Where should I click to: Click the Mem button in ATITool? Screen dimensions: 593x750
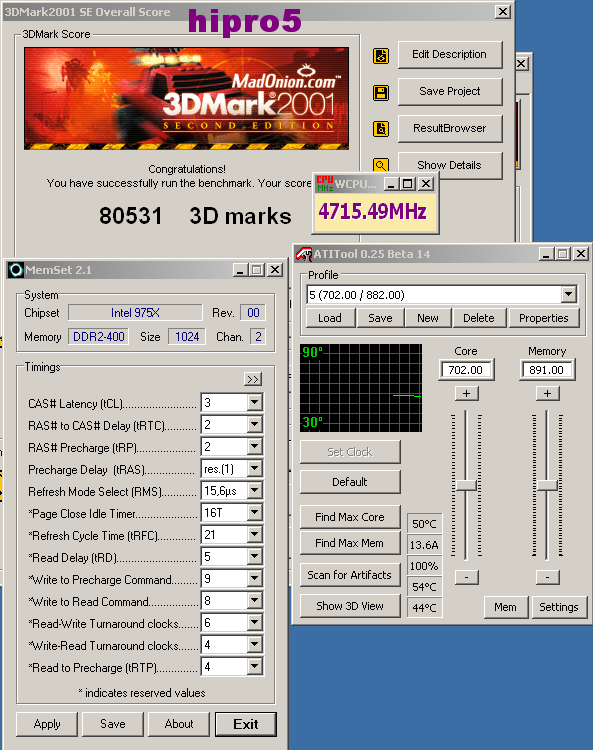point(505,607)
